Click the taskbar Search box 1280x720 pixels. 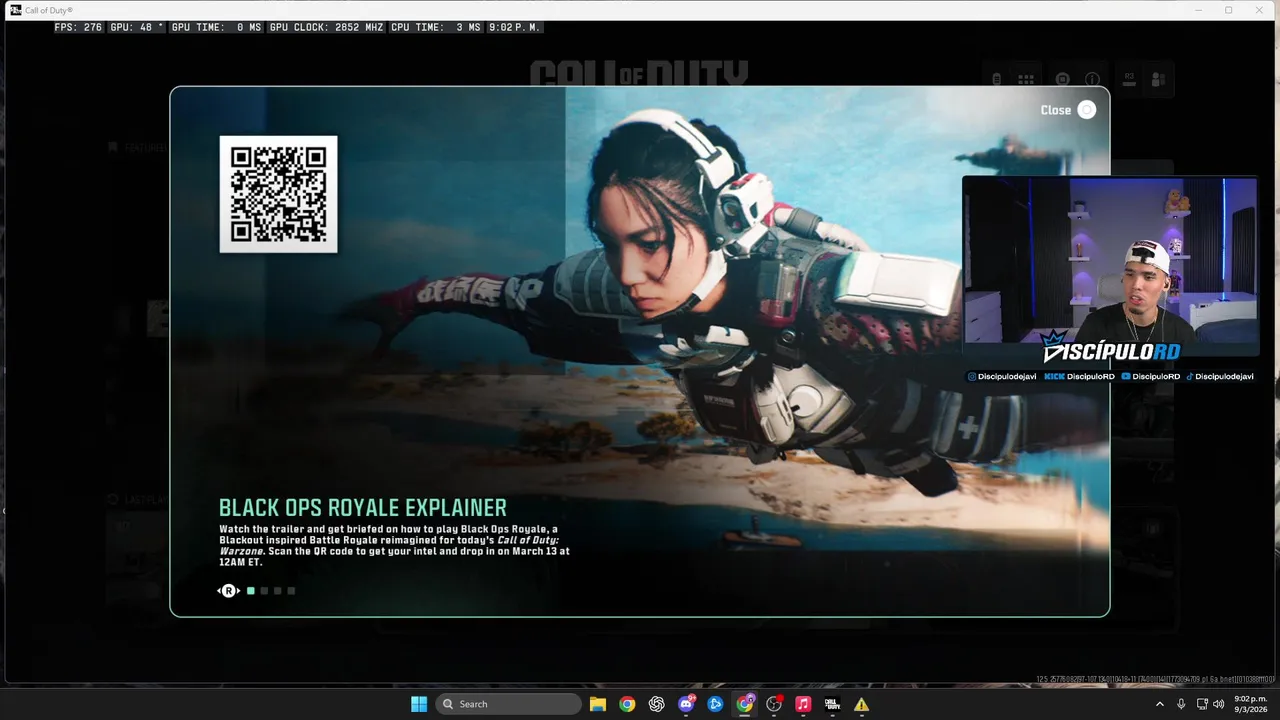point(509,704)
